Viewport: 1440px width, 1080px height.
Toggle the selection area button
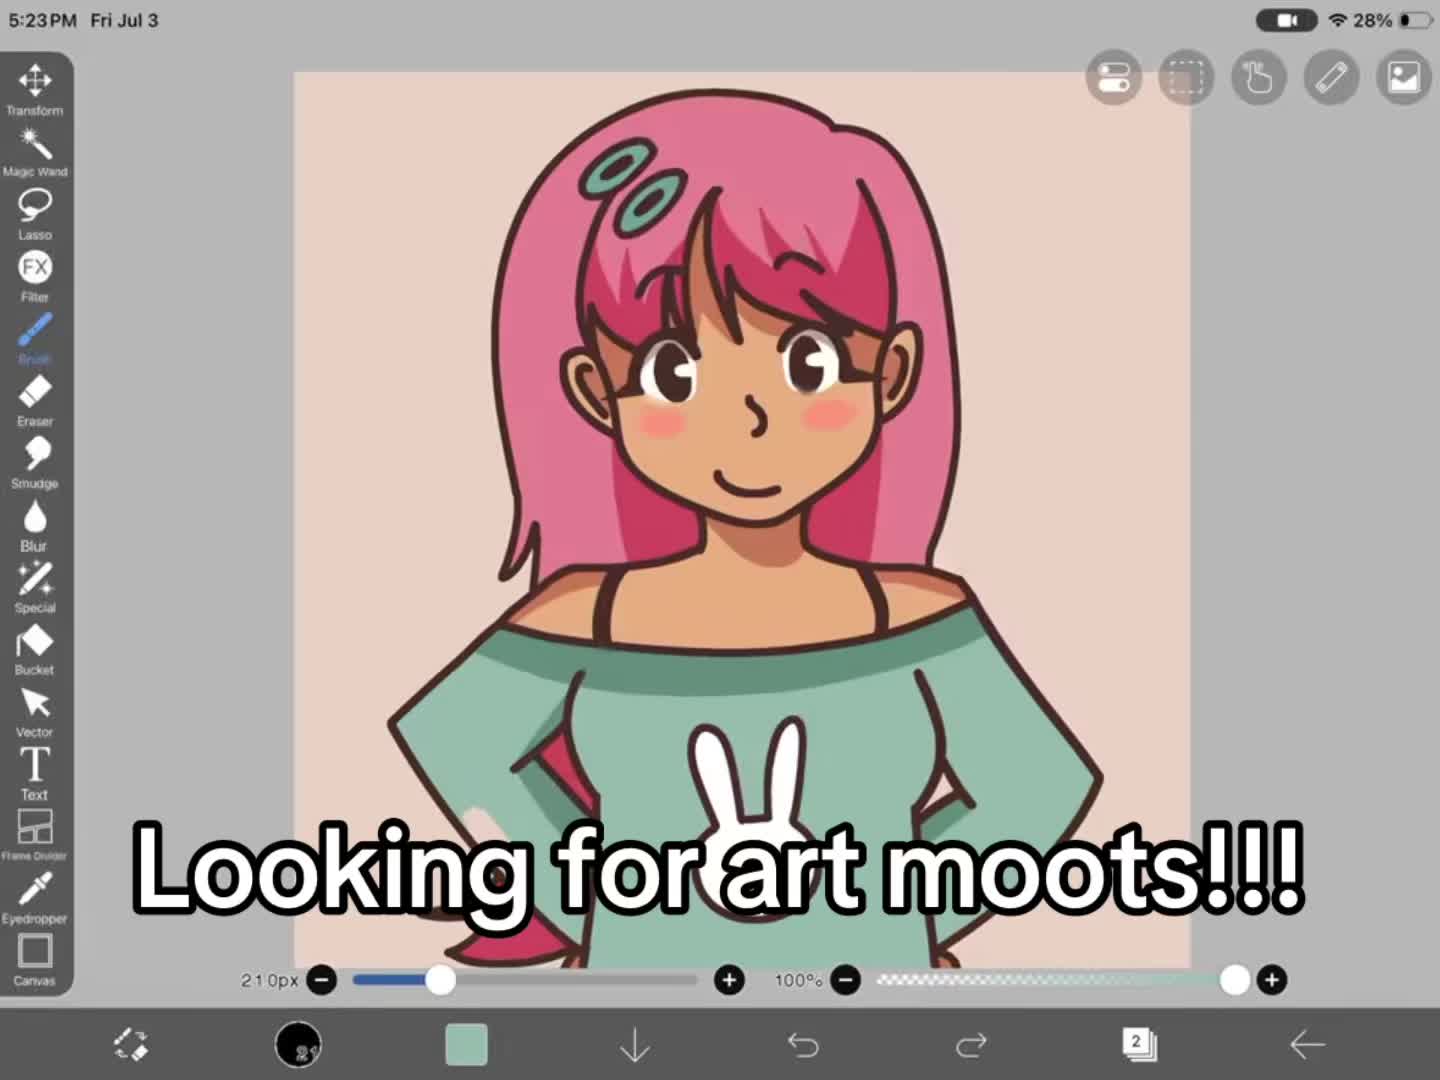[x=1186, y=77]
